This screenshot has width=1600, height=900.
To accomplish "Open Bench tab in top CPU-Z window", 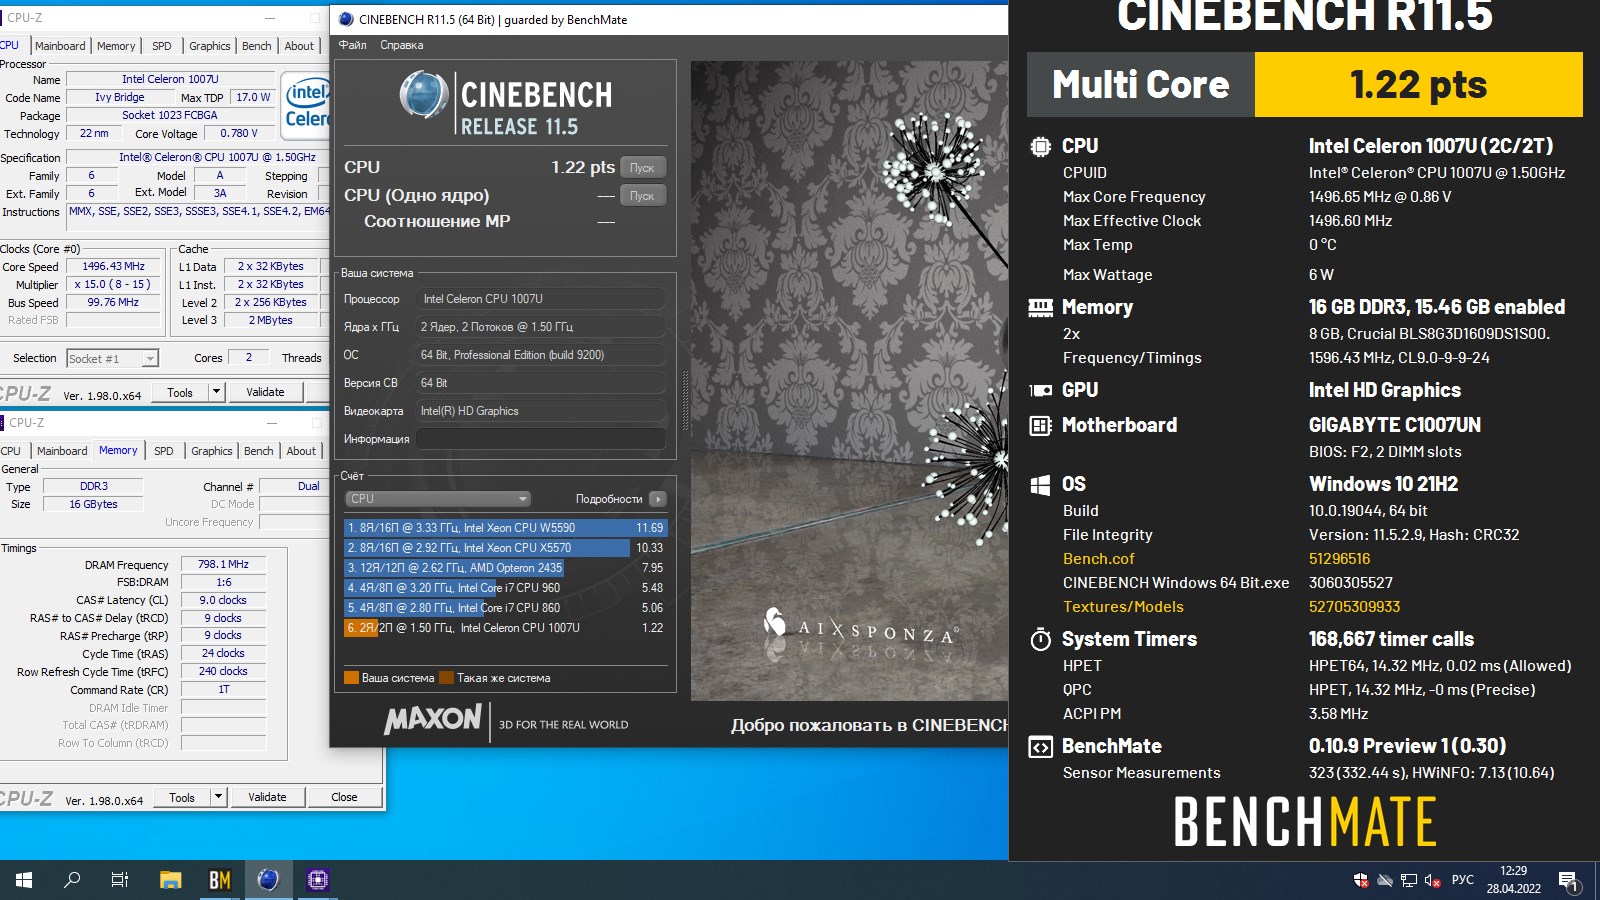I will [x=257, y=46].
